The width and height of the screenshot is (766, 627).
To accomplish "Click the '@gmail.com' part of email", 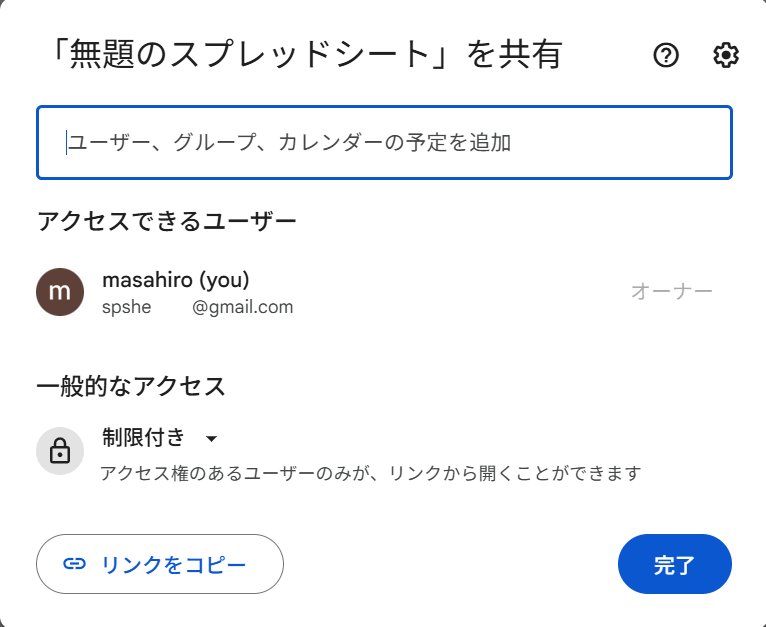I will tap(243, 307).
